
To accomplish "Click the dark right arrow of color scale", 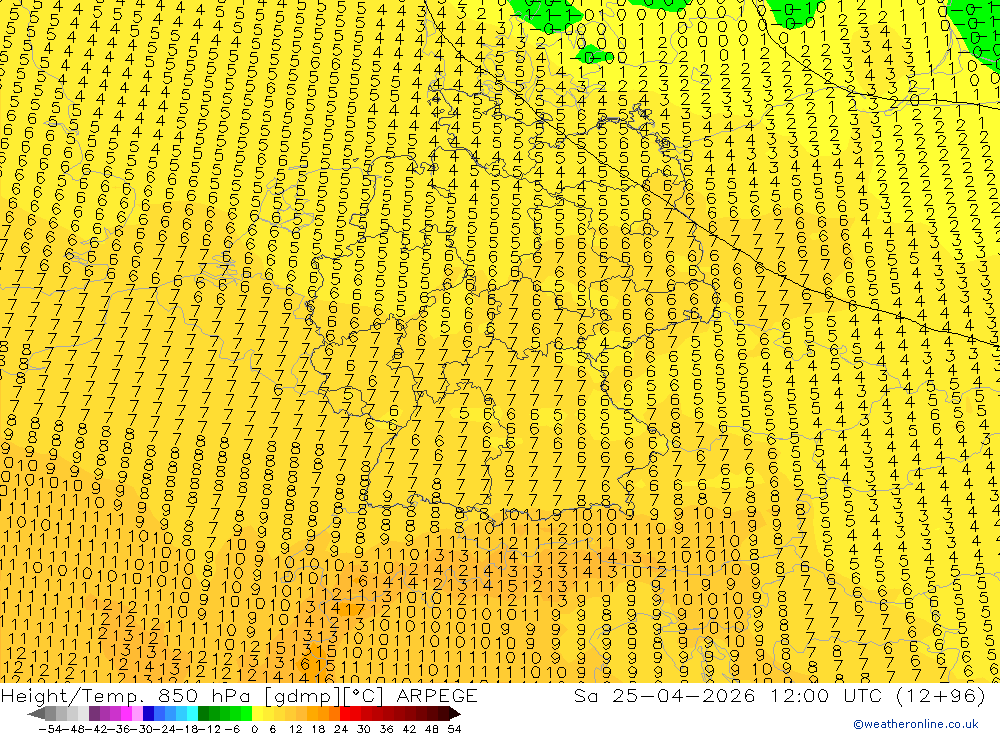I will pos(455,713).
